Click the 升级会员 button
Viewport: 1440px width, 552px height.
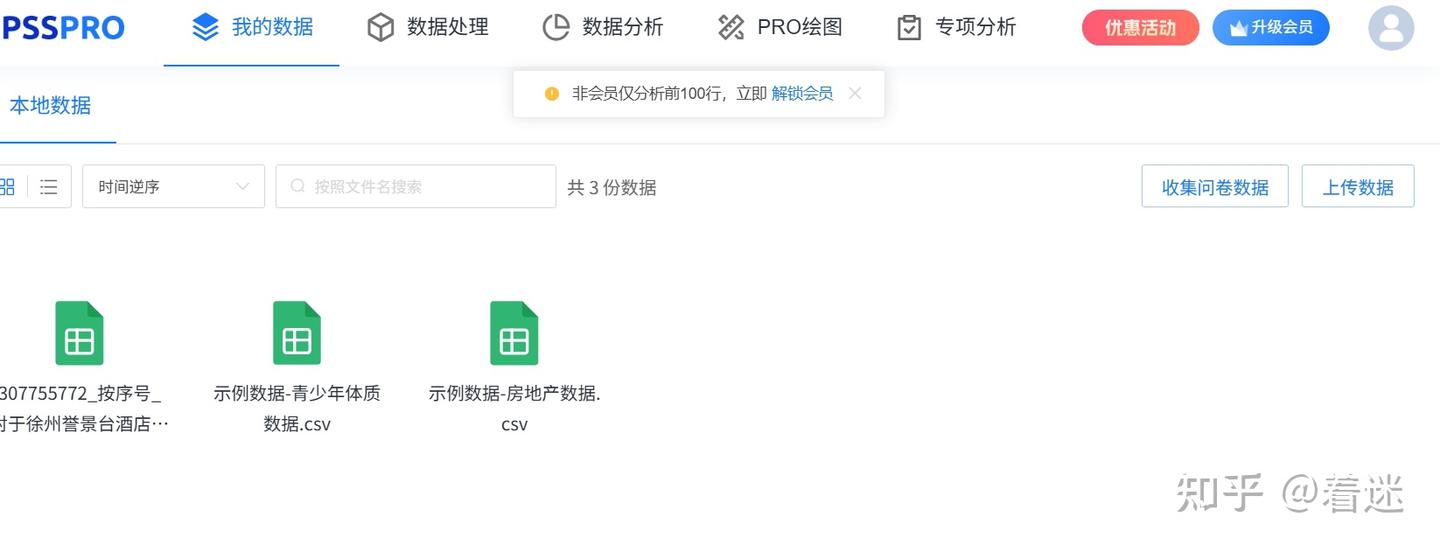click(x=1271, y=28)
